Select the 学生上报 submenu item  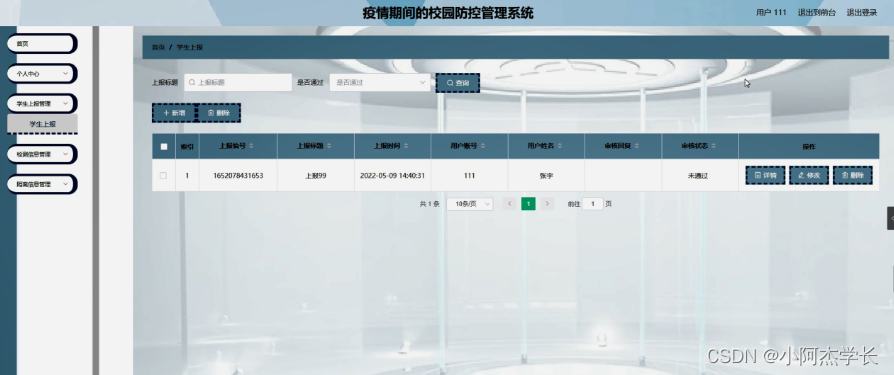click(42, 124)
